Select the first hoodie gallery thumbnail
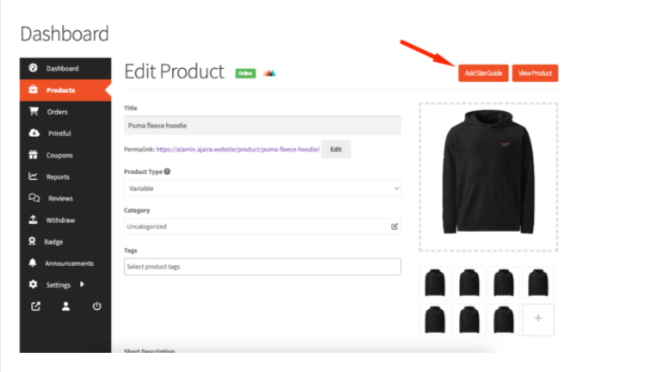 pyautogui.click(x=435, y=283)
